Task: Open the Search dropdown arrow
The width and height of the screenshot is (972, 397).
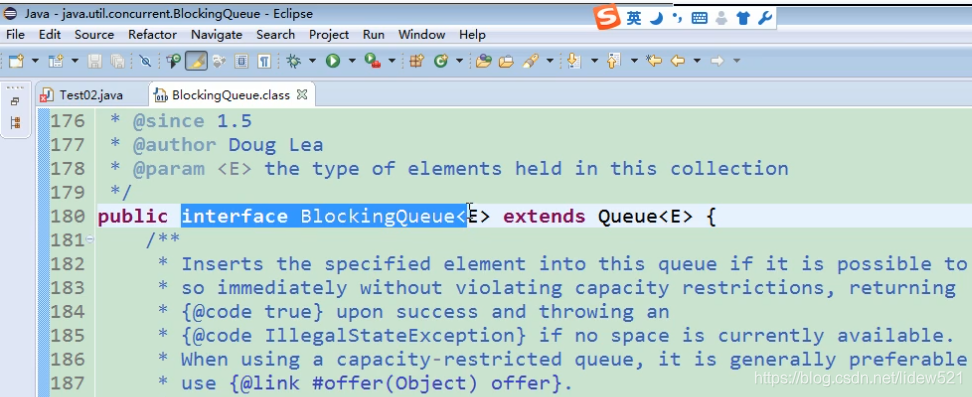Action: [x=550, y=61]
